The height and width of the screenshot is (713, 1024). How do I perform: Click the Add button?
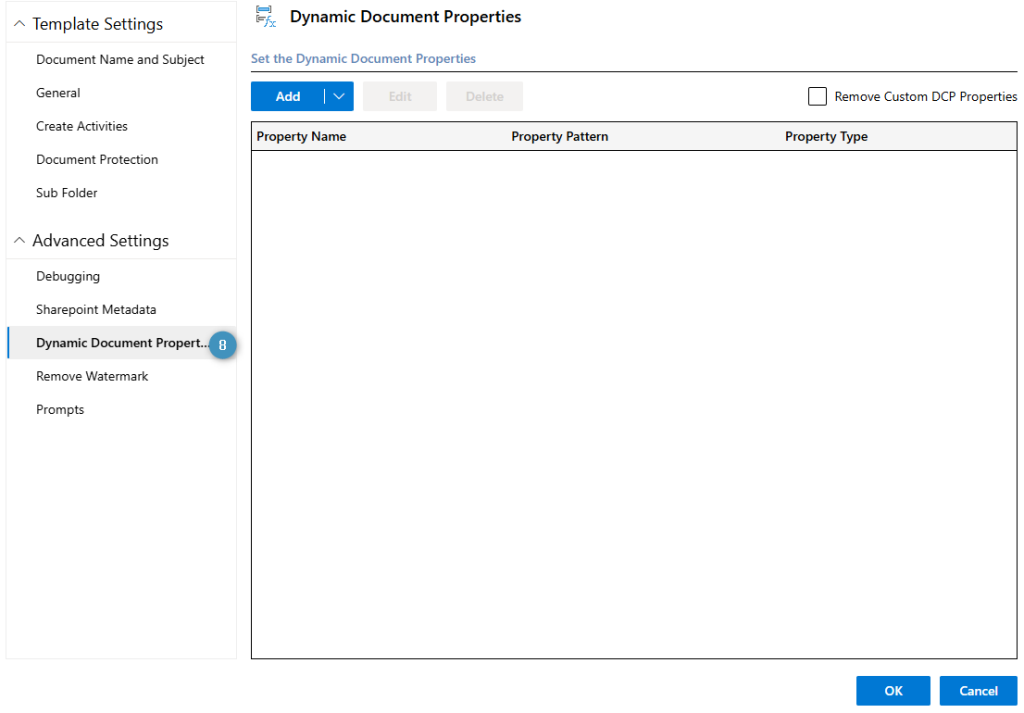tap(287, 96)
